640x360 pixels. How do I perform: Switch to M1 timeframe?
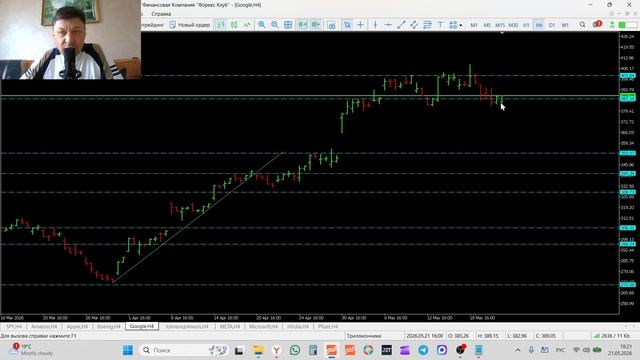(x=474, y=25)
